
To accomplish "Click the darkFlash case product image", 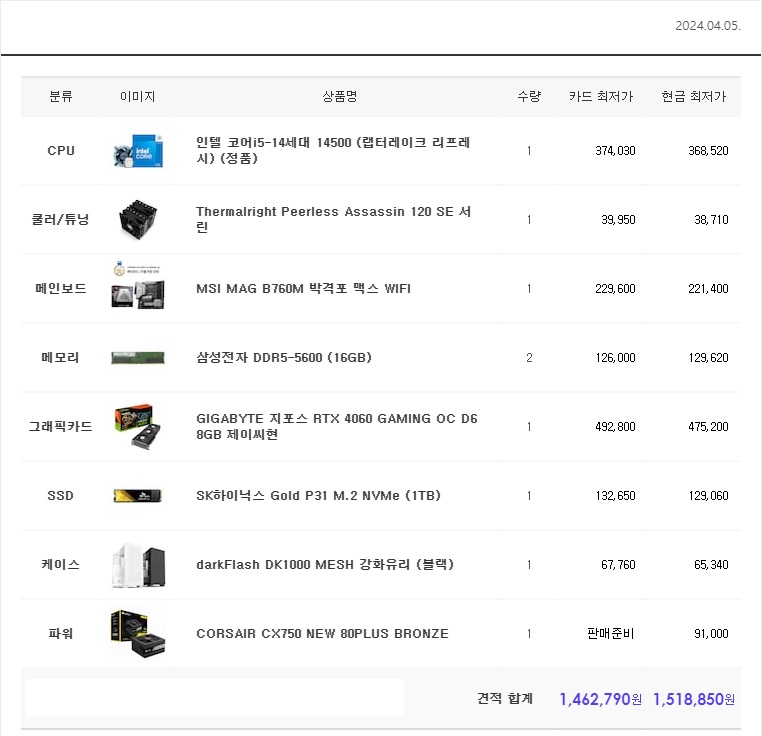I will click(138, 565).
